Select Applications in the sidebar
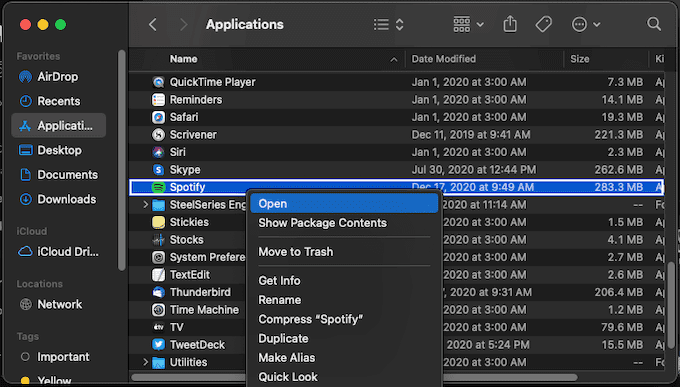 coord(59,125)
